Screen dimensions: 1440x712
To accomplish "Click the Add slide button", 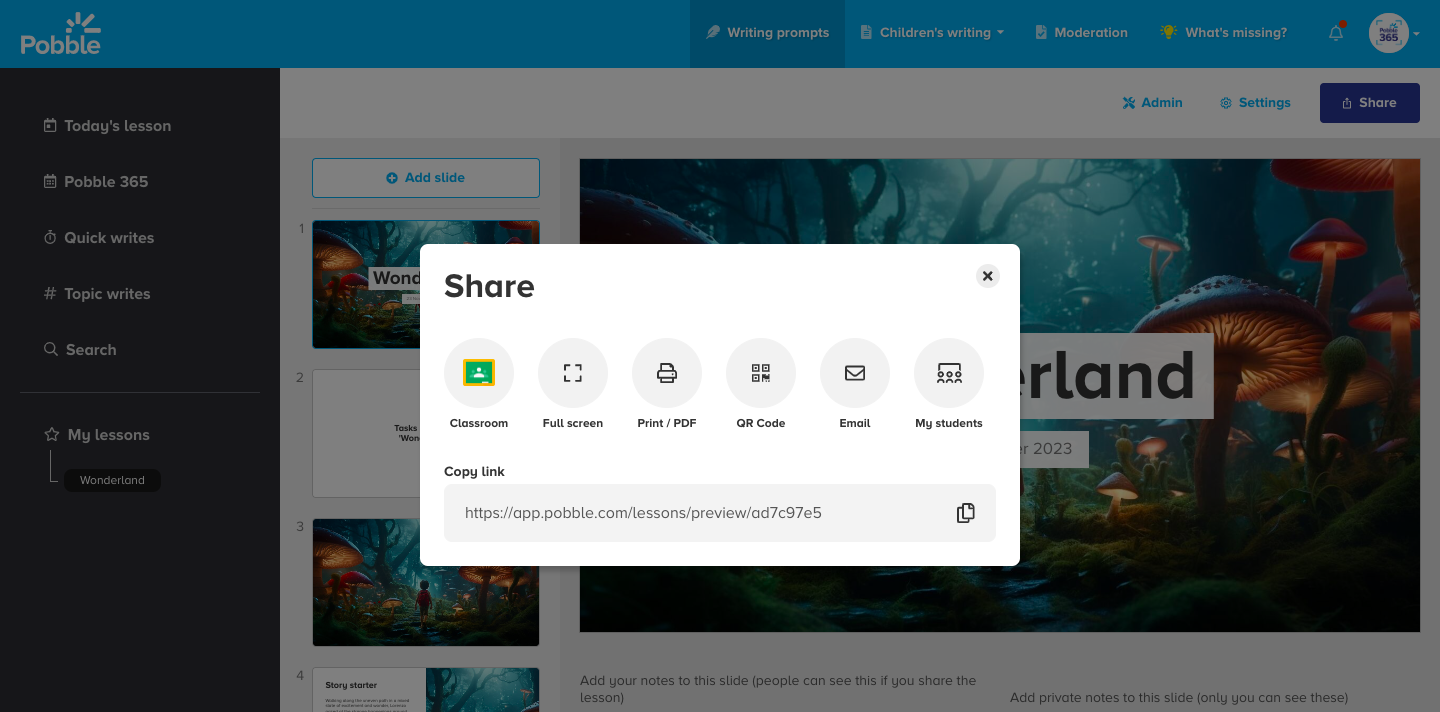I will tap(426, 178).
